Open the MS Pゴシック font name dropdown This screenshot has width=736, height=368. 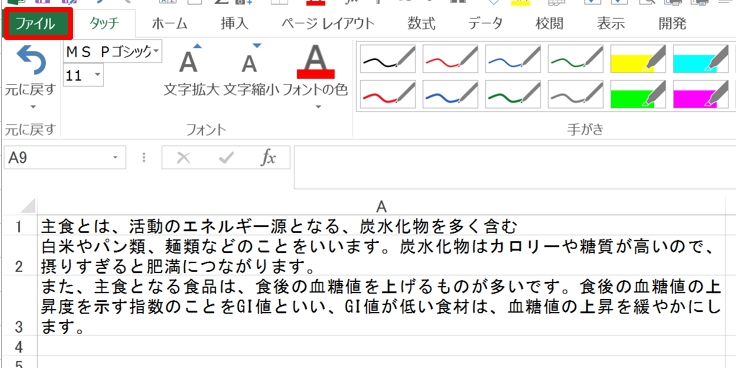point(156,51)
